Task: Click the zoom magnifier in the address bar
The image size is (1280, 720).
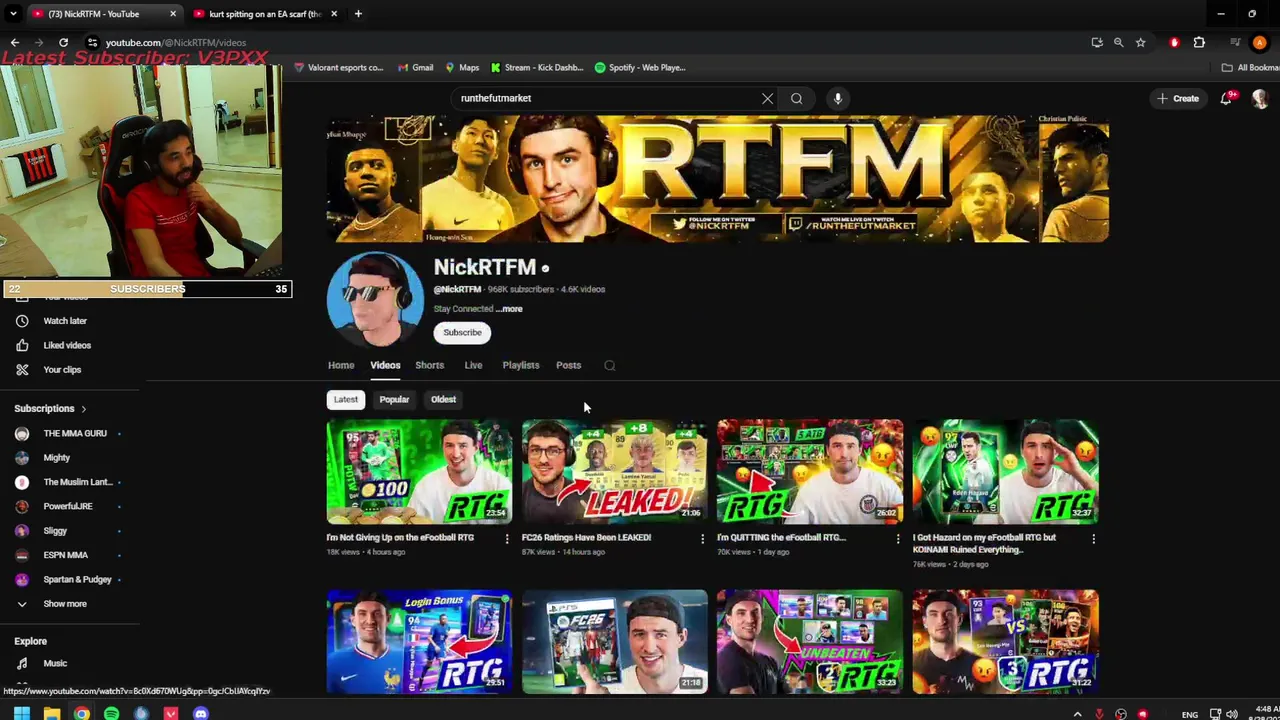Action: pyautogui.click(x=1118, y=42)
